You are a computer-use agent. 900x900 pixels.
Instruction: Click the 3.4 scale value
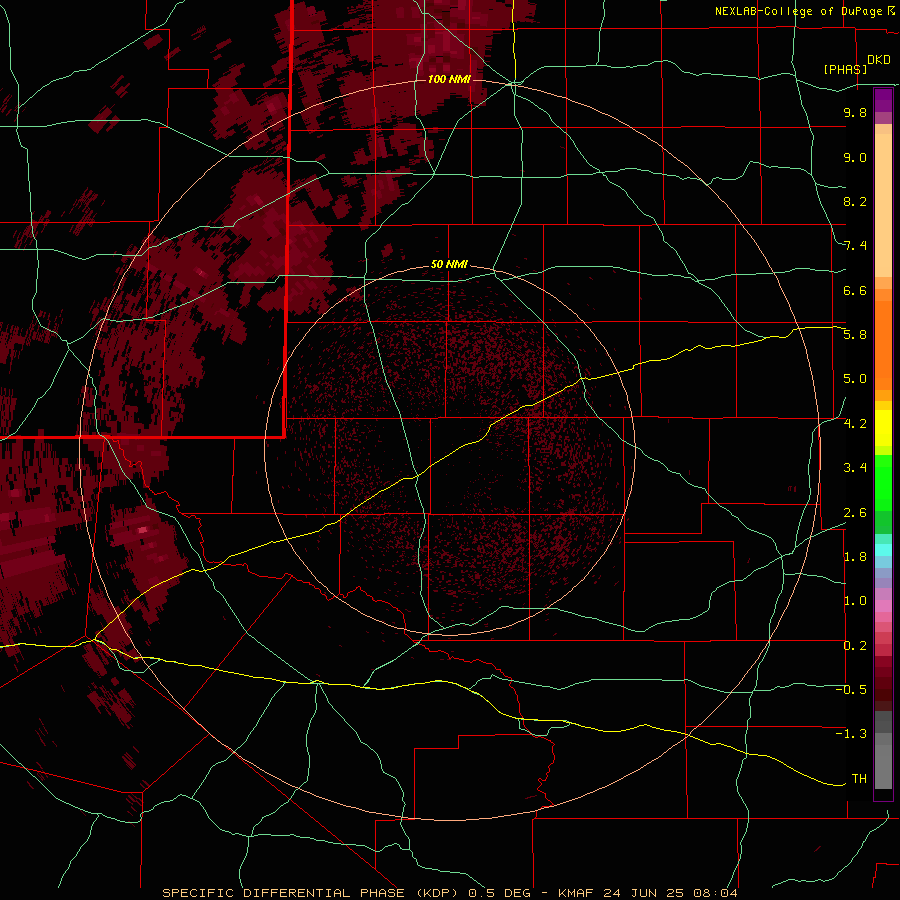[x=855, y=468]
